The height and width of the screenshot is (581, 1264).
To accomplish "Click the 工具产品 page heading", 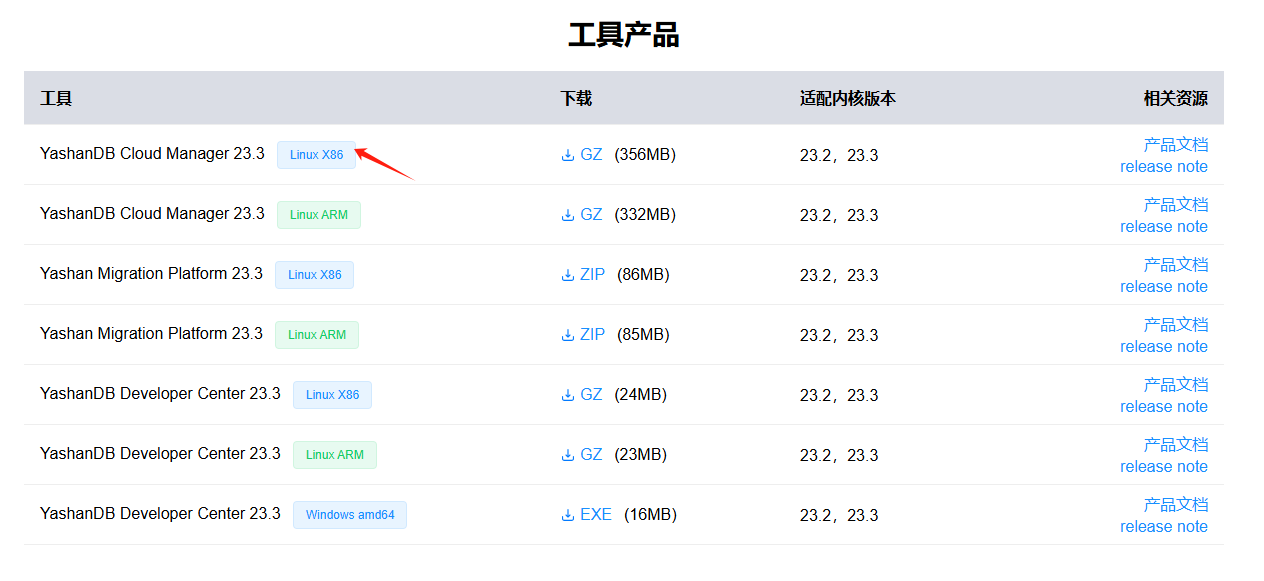I will pos(624,35).
